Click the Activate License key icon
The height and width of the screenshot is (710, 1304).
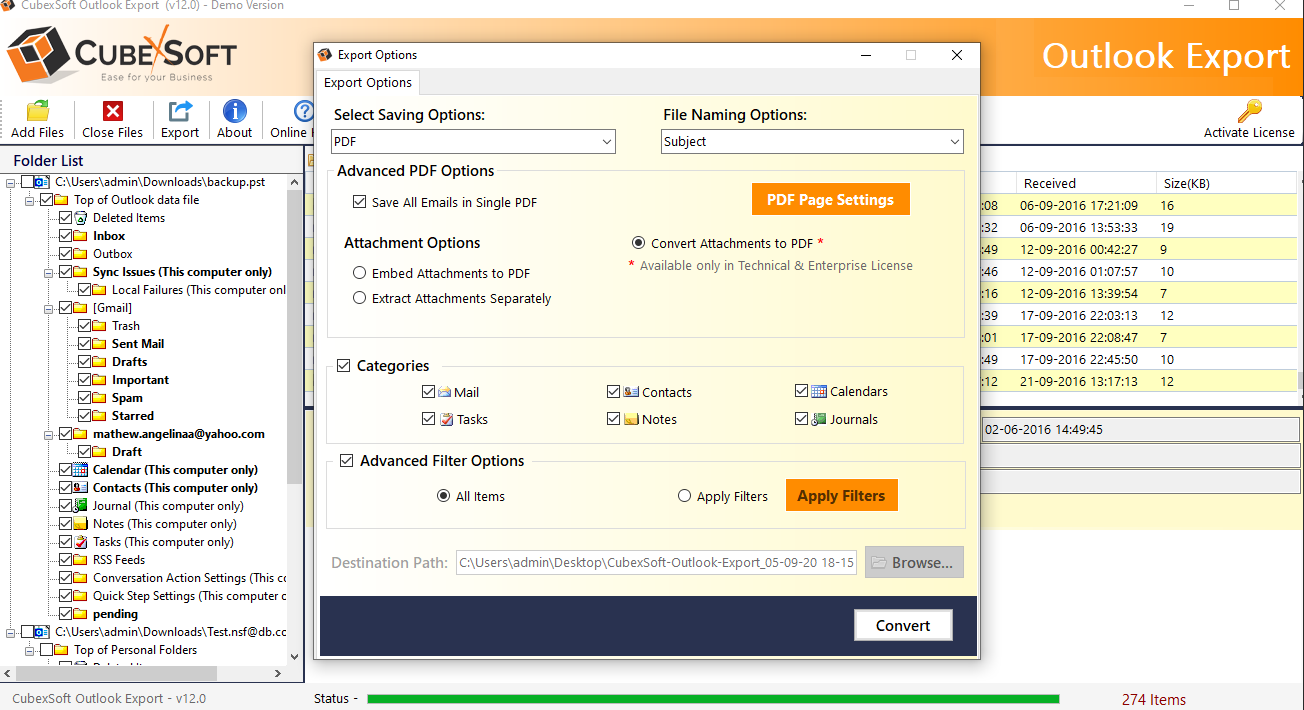coord(1249,111)
